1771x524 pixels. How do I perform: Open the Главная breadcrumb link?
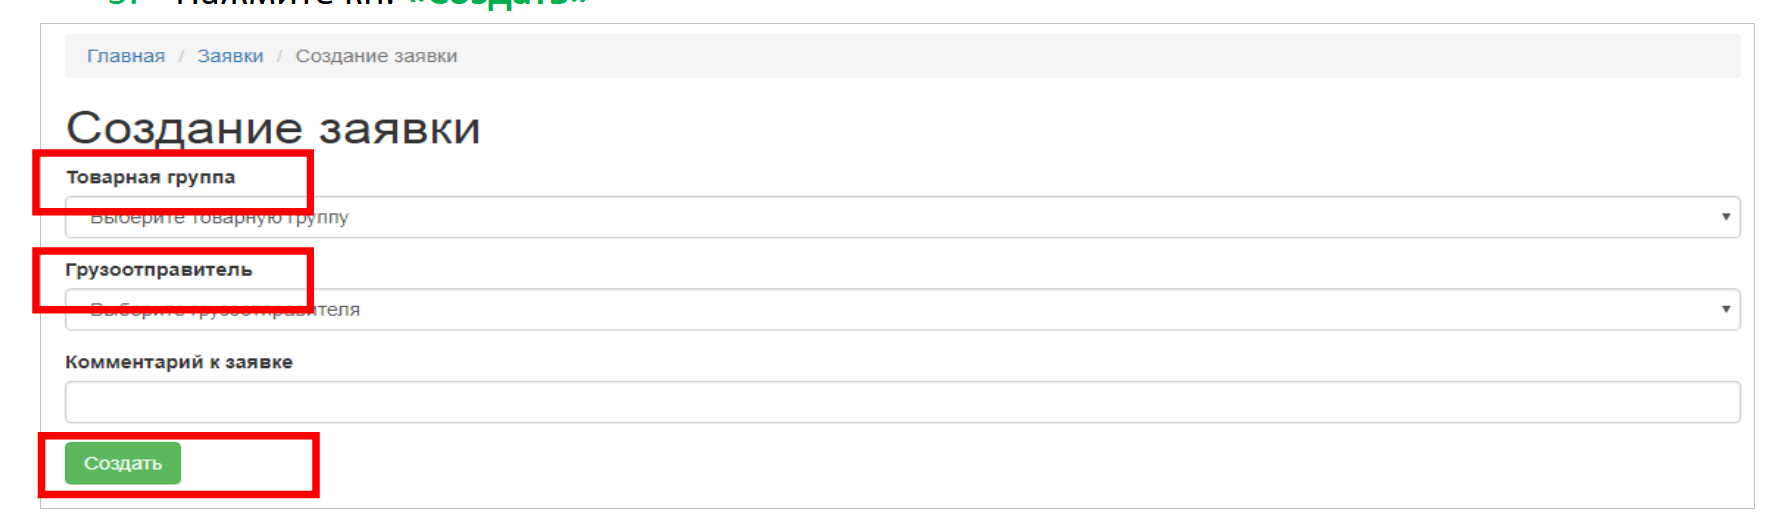126,56
